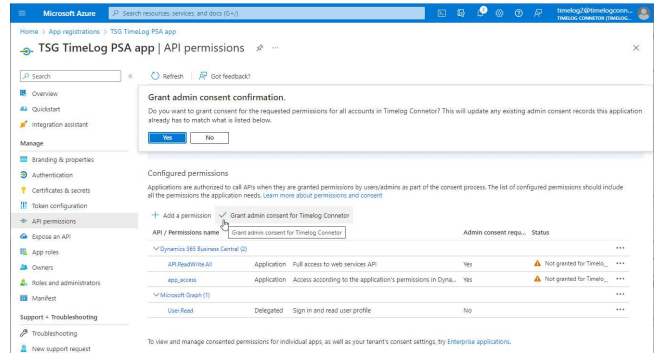Click the API / Permissions name column header
Image resolution: width=659 pixels, height=361 pixels.
[185, 232]
